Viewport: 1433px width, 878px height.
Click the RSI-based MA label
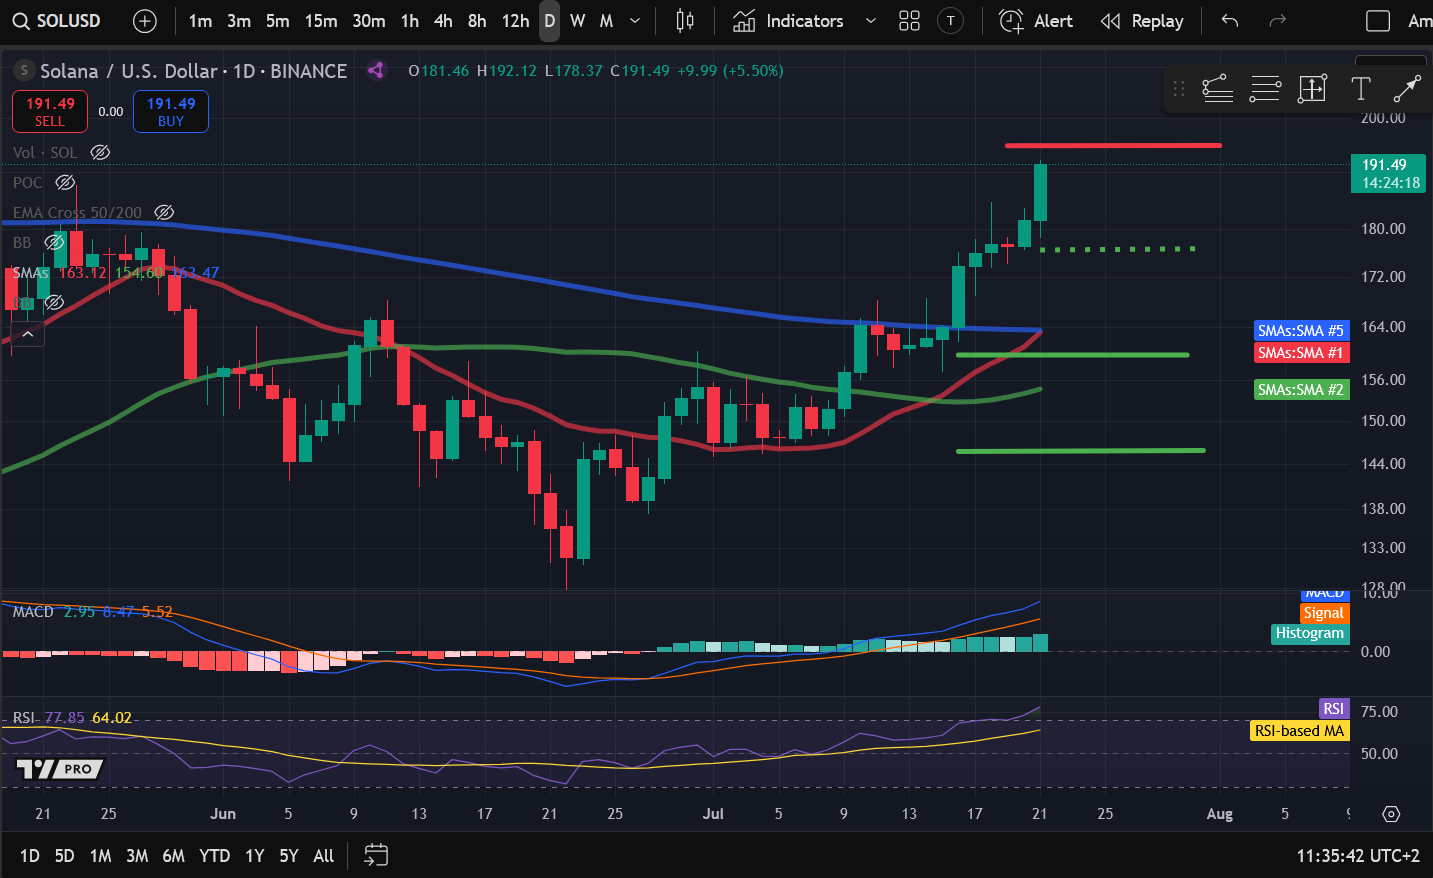1299,731
